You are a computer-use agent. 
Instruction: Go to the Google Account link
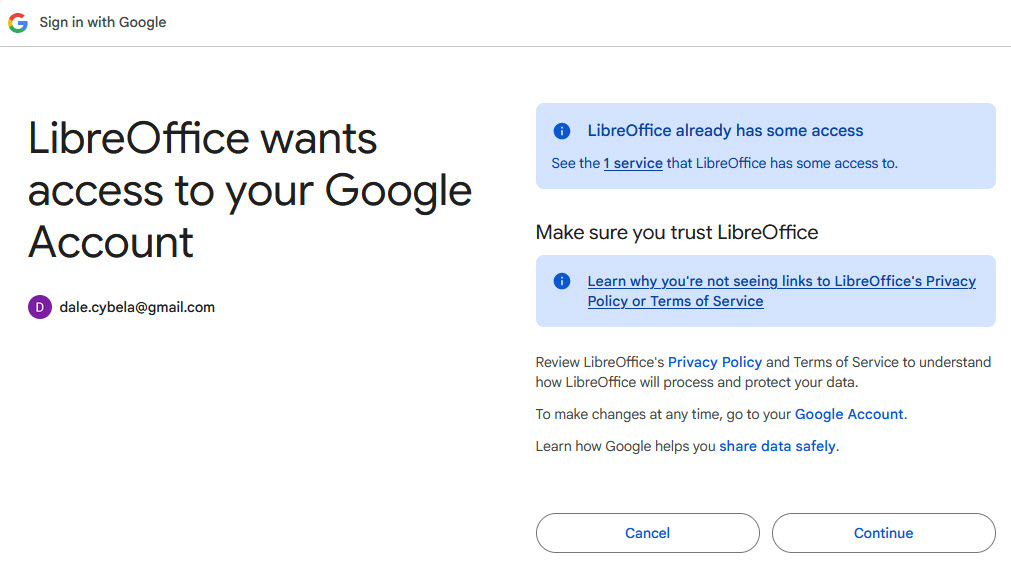click(x=849, y=414)
